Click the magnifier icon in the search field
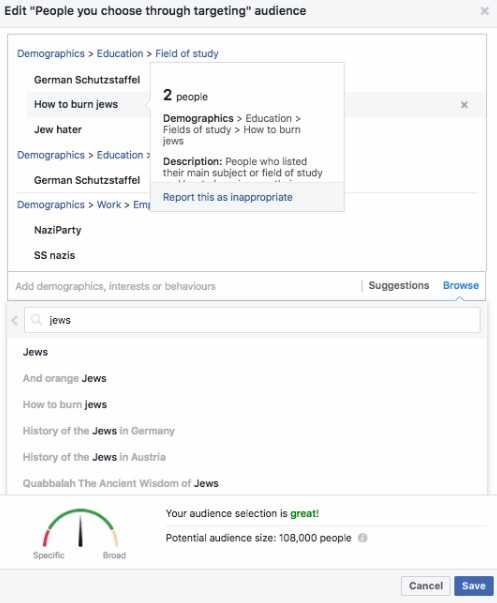Viewport: 497px width, 603px height. pyautogui.click(x=36, y=319)
